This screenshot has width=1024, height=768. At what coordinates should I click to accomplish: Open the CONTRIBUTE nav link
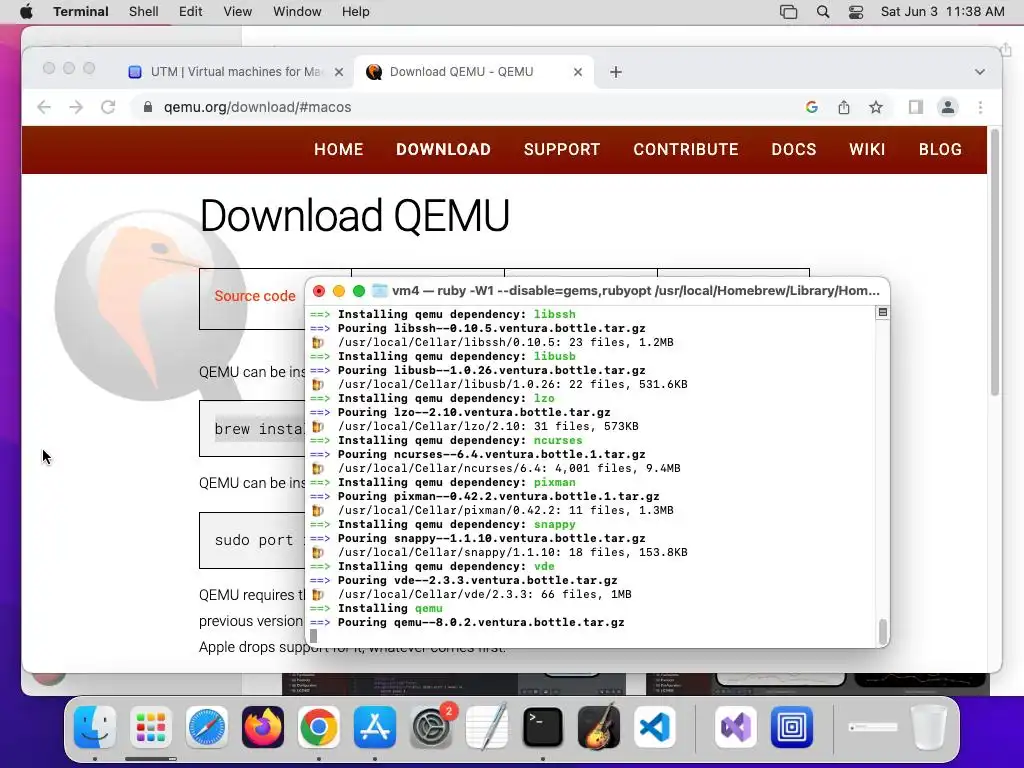[686, 150]
